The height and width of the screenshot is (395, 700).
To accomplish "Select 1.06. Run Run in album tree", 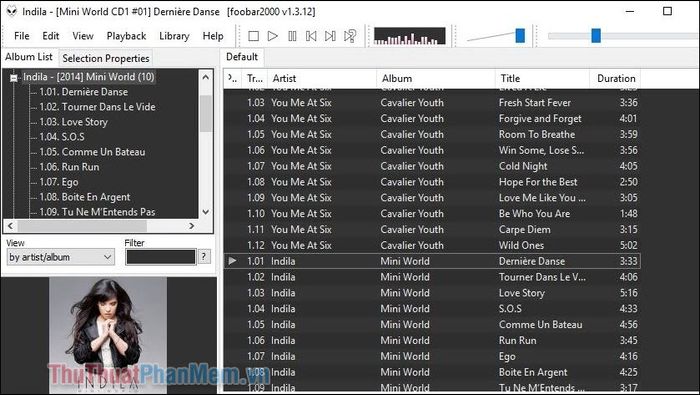I will coord(69,167).
